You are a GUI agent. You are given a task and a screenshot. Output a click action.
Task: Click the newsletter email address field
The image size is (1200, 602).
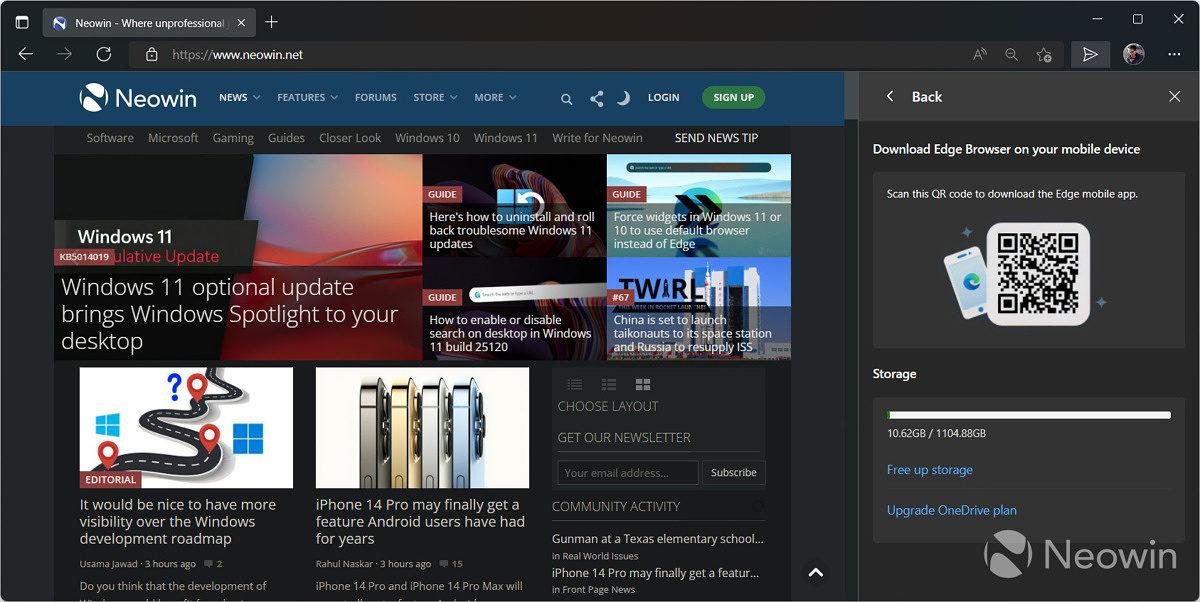627,472
